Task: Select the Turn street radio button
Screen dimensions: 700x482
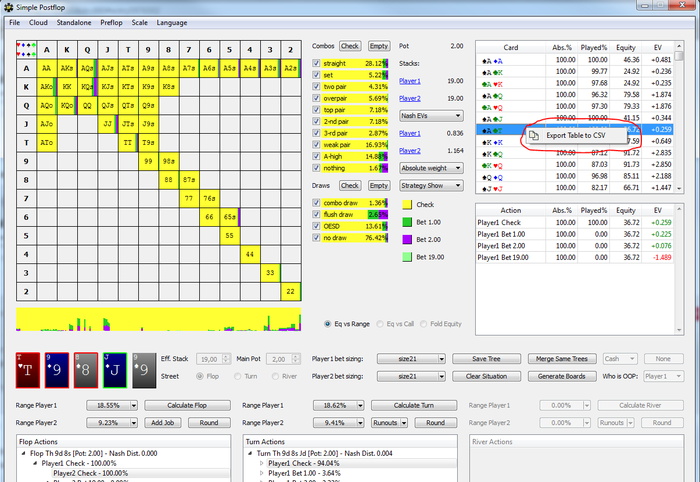Action: 238,376
